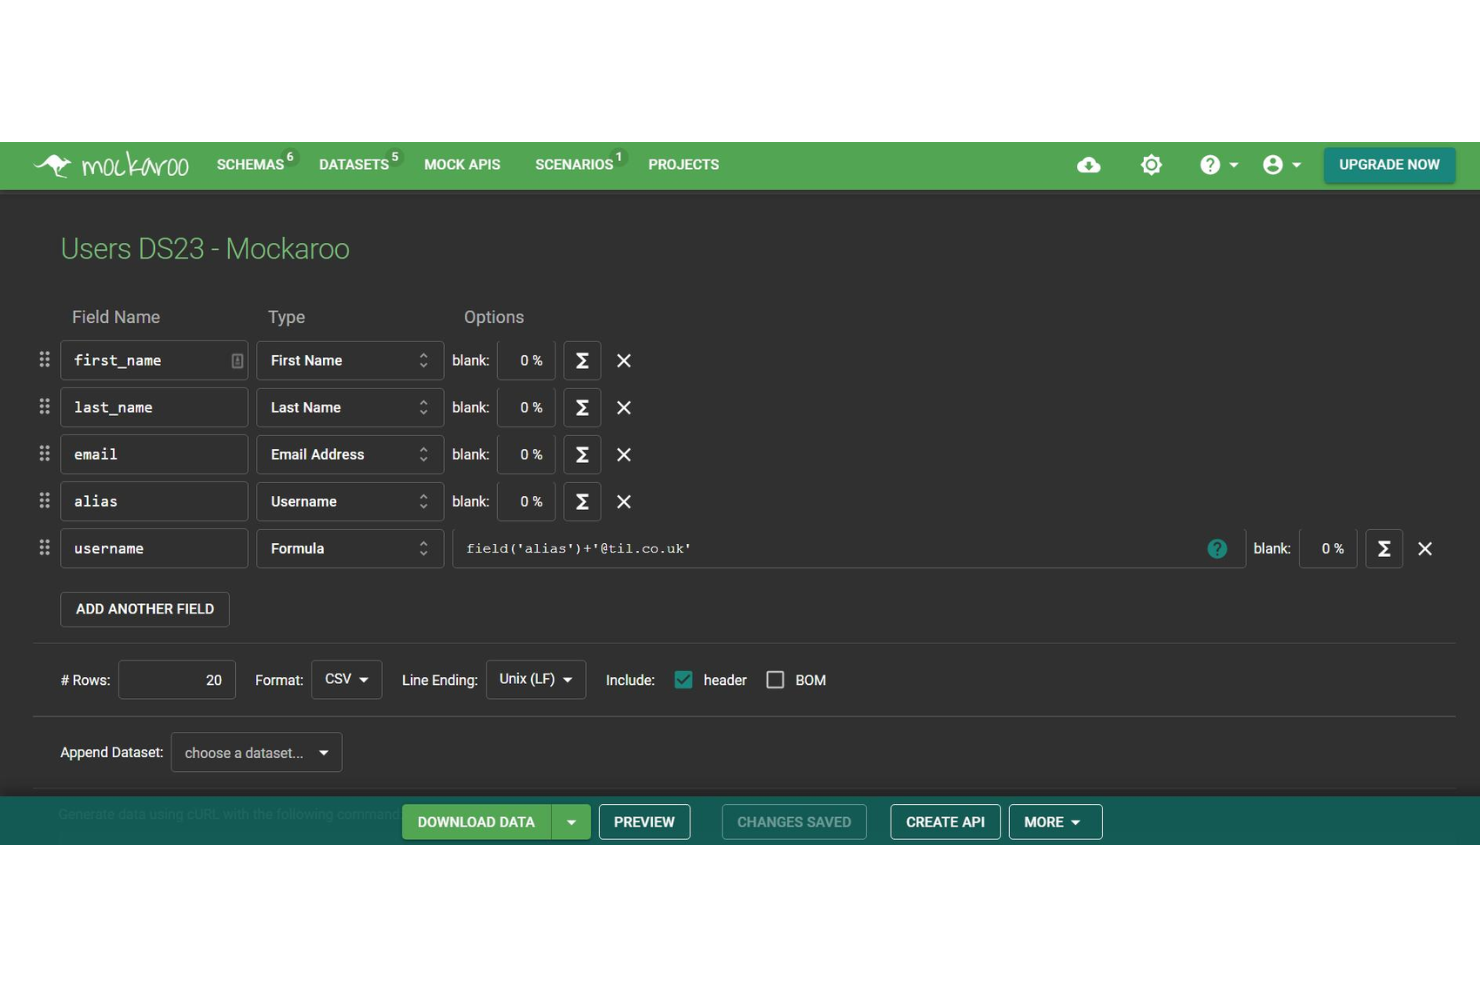Edit the blank percent for the username row
The height and width of the screenshot is (987, 1480).
click(1328, 549)
